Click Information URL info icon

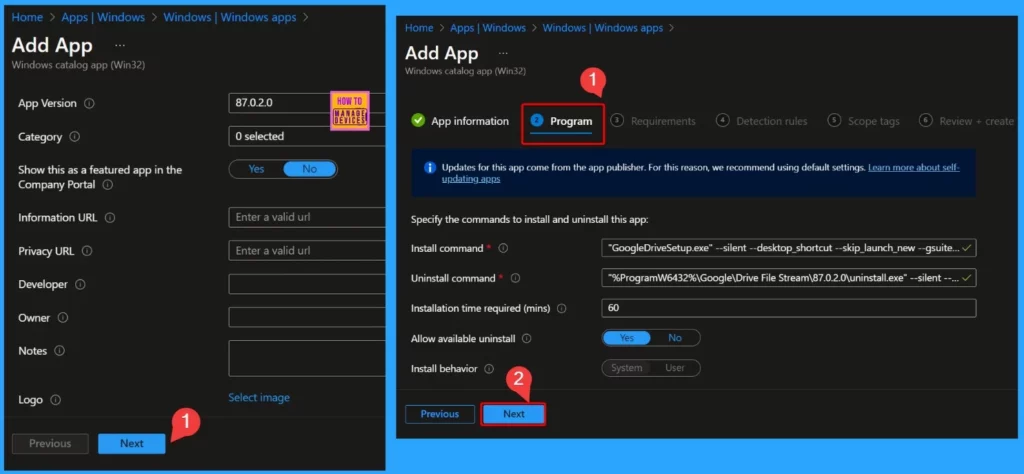[110, 217]
